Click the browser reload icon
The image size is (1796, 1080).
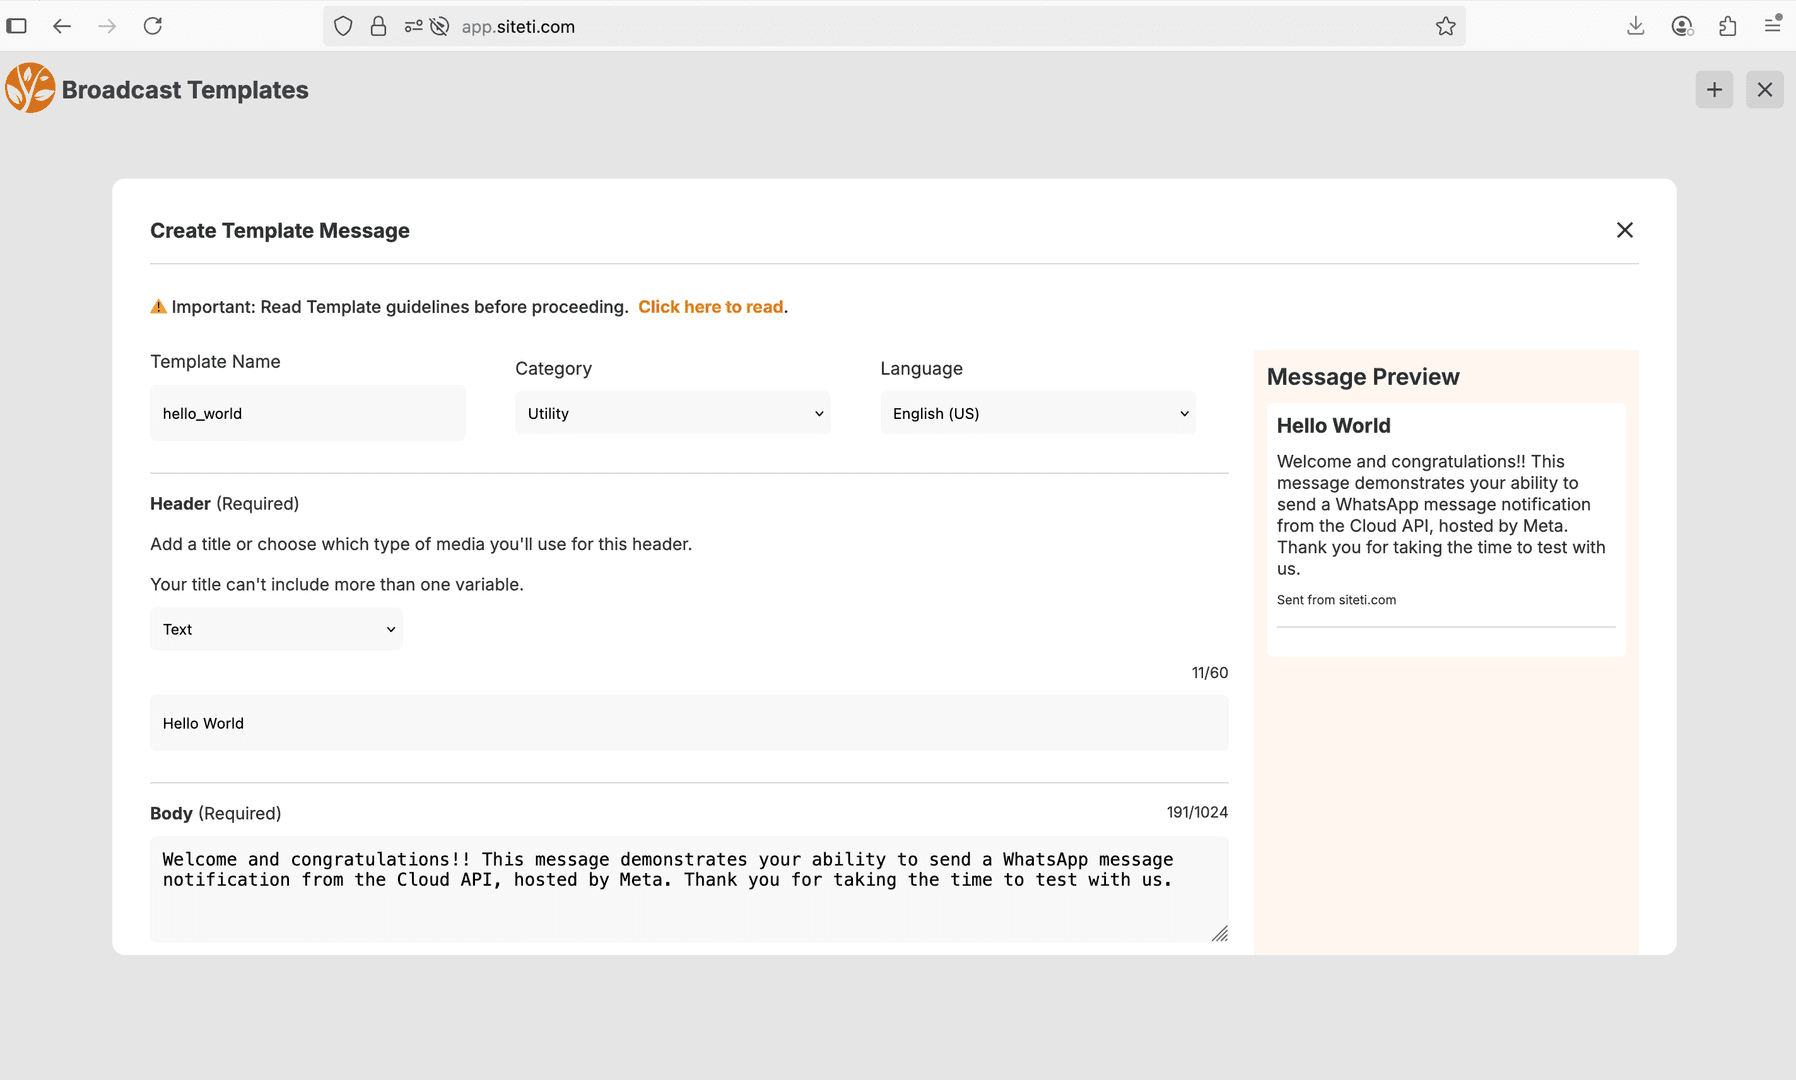153,26
